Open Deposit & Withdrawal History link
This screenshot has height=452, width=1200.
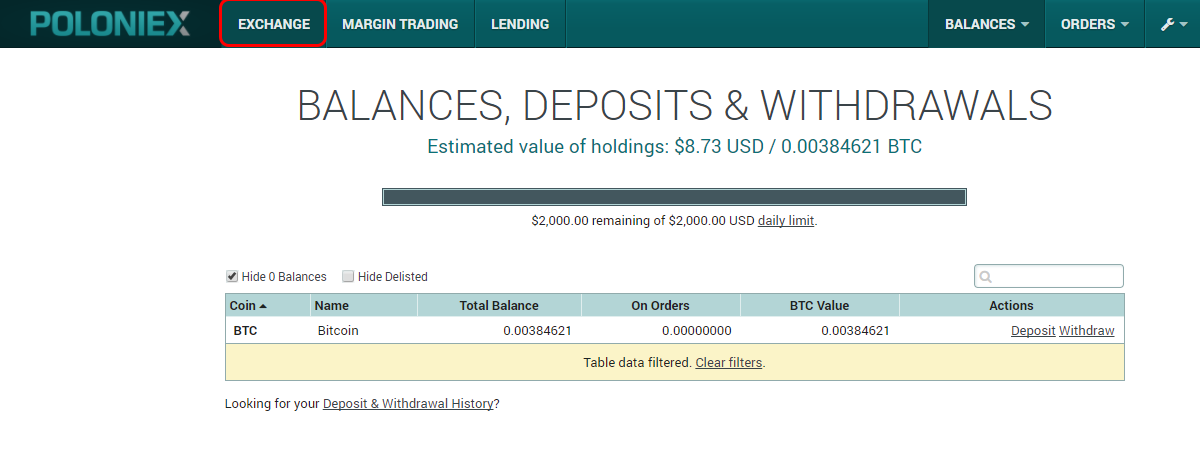[x=408, y=404]
